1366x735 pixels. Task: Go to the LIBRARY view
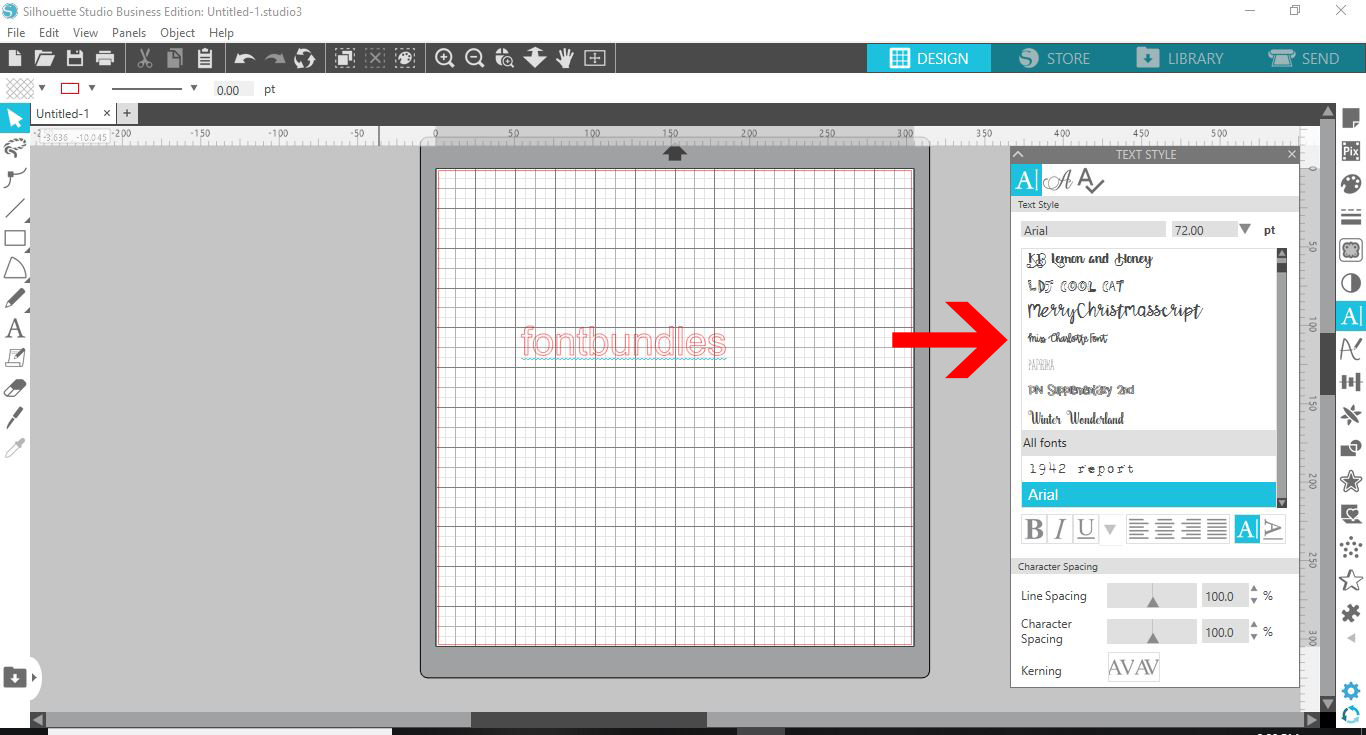click(x=1179, y=58)
